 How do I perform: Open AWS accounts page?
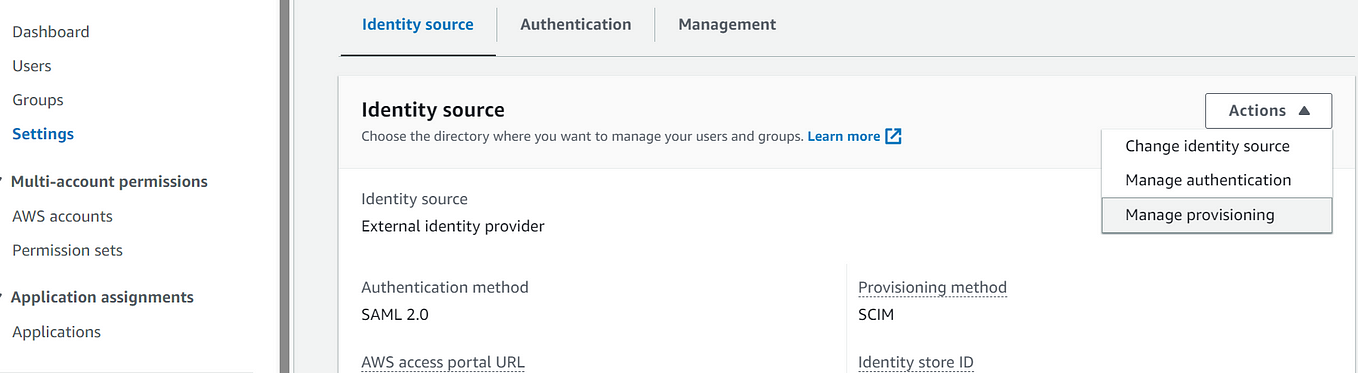[x=62, y=216]
